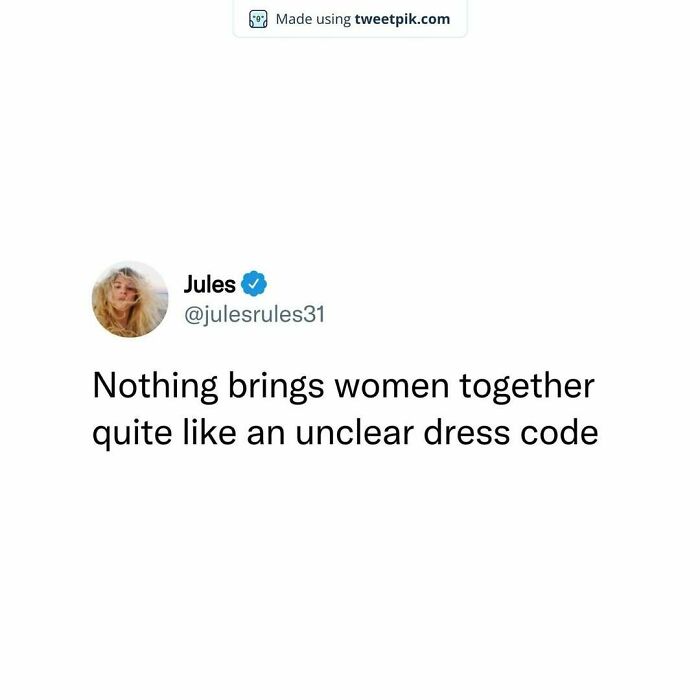The height and width of the screenshot is (700, 700).
Task: Open the tweetpik.com link
Action: [402, 19]
